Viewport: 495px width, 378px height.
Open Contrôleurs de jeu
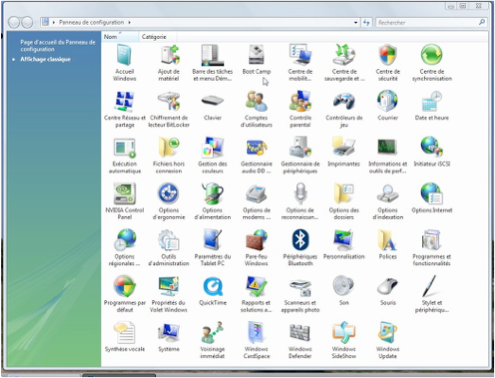344,109
